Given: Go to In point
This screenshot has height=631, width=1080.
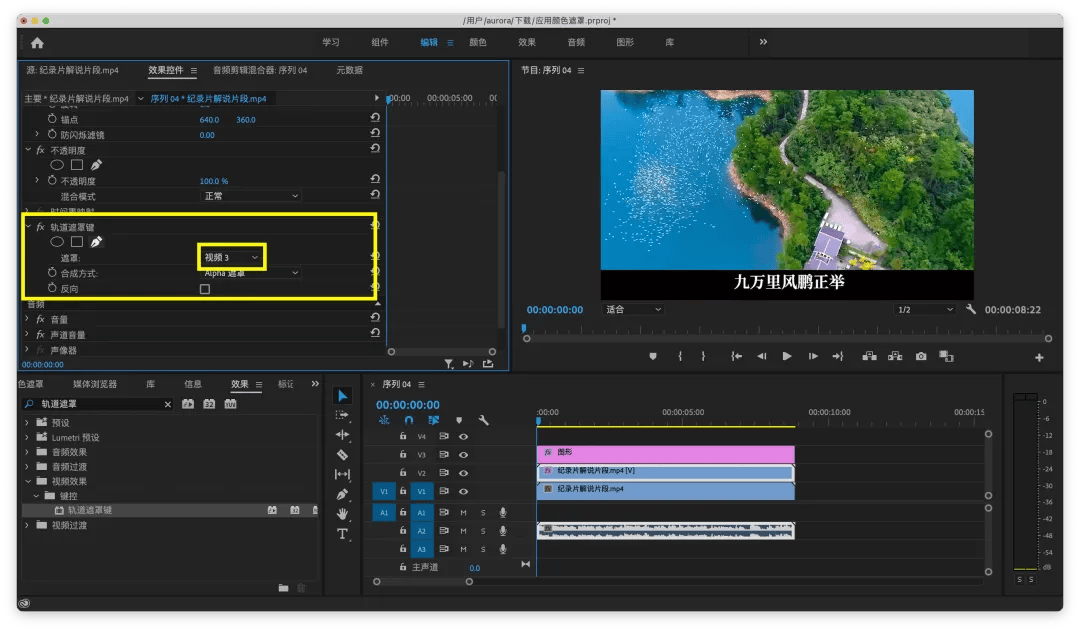Looking at the screenshot, I should (736, 356).
